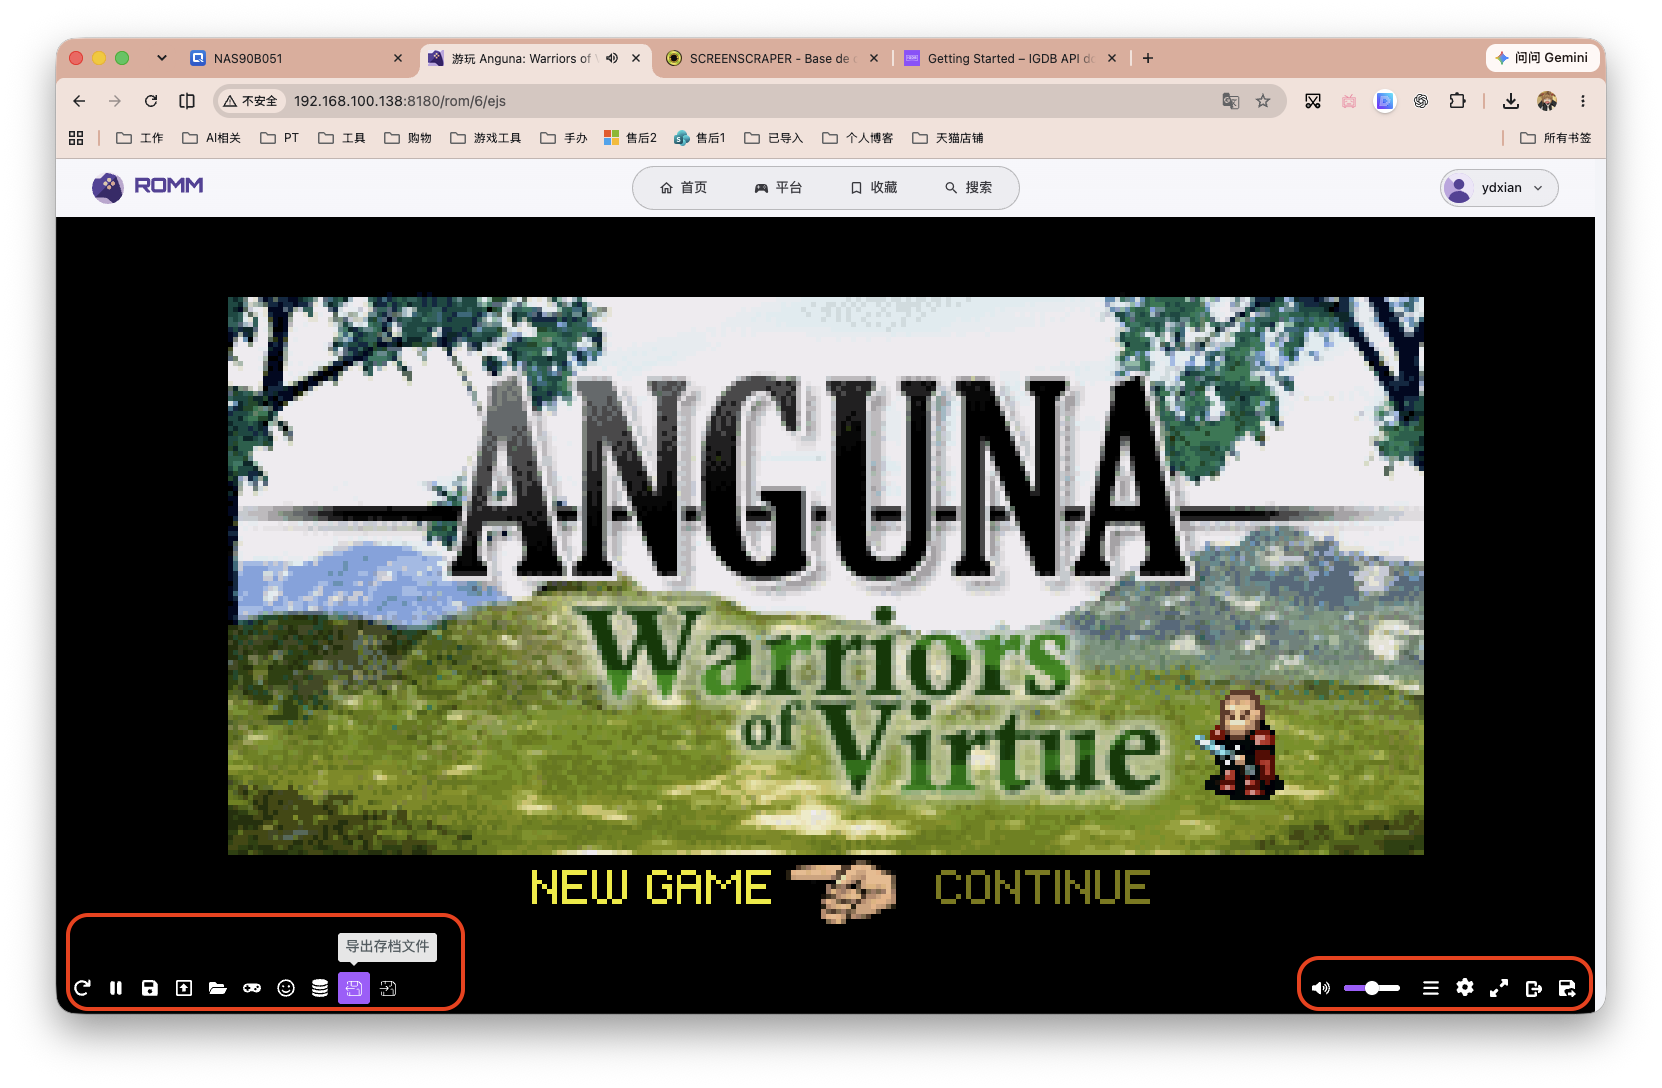Open the folder icon in emulator toolbar

(x=218, y=988)
